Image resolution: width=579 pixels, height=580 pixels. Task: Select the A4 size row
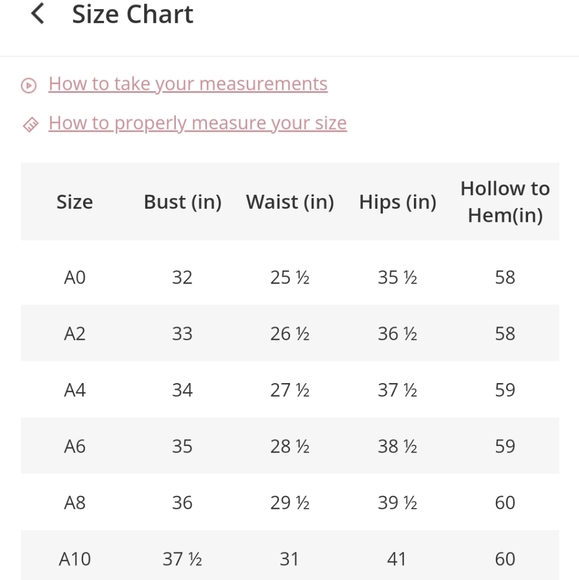pyautogui.click(x=290, y=390)
